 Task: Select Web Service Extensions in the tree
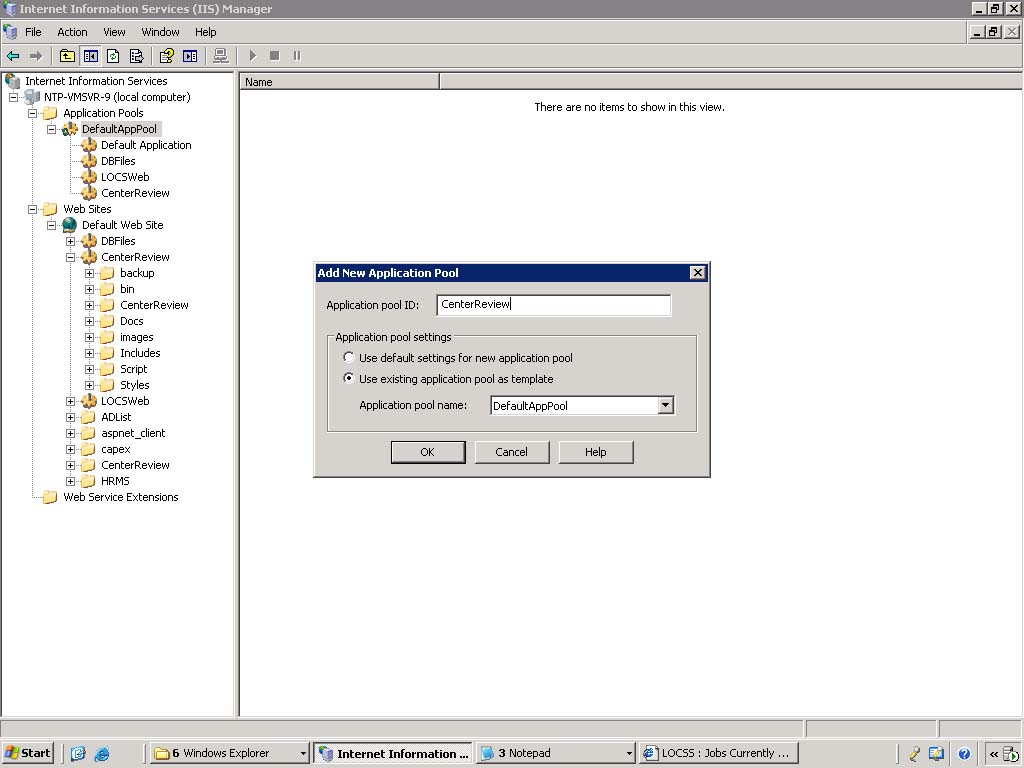(121, 497)
